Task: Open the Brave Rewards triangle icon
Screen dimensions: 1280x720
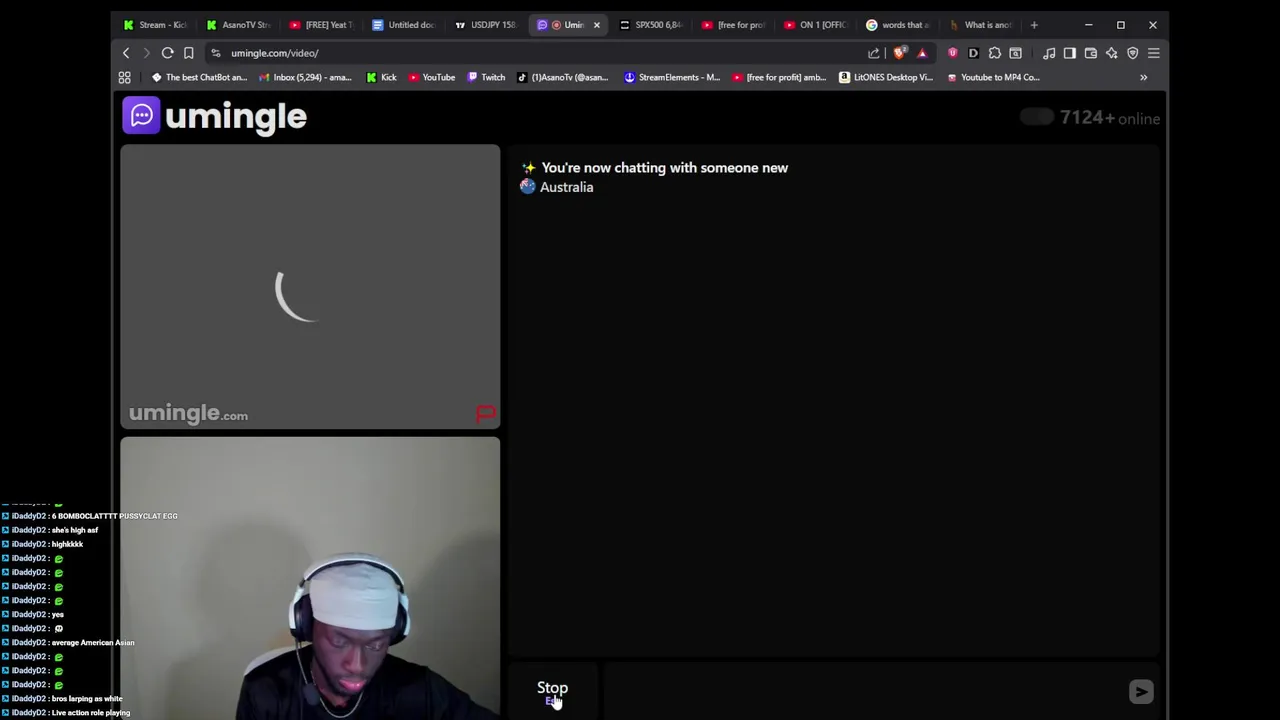Action: coord(922,53)
